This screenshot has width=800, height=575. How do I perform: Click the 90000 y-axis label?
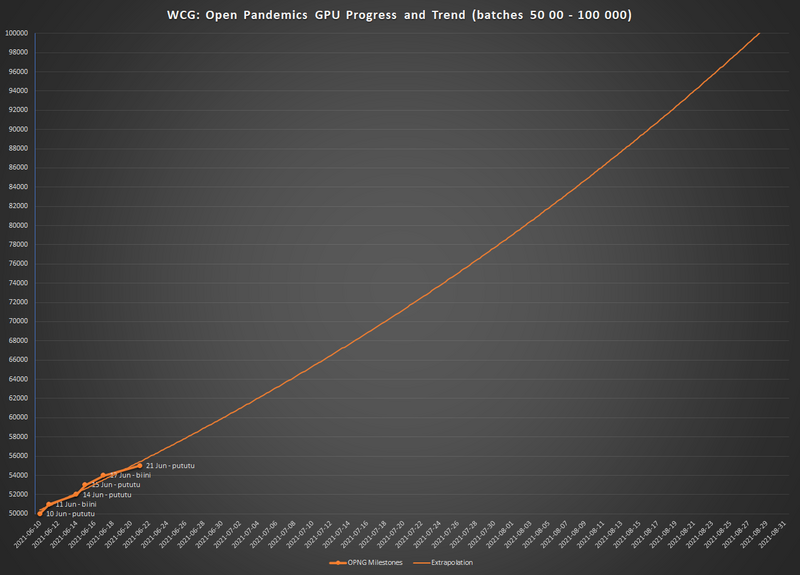[18, 130]
